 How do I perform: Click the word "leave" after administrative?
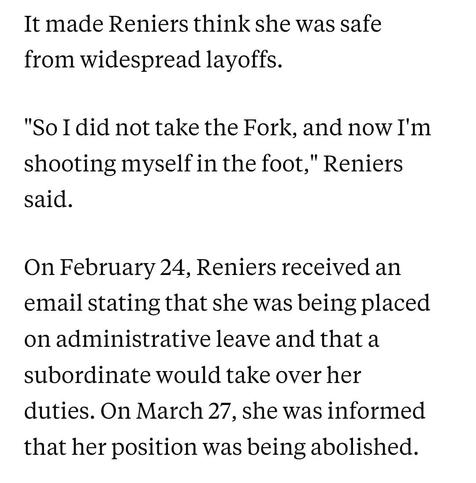[243, 339]
